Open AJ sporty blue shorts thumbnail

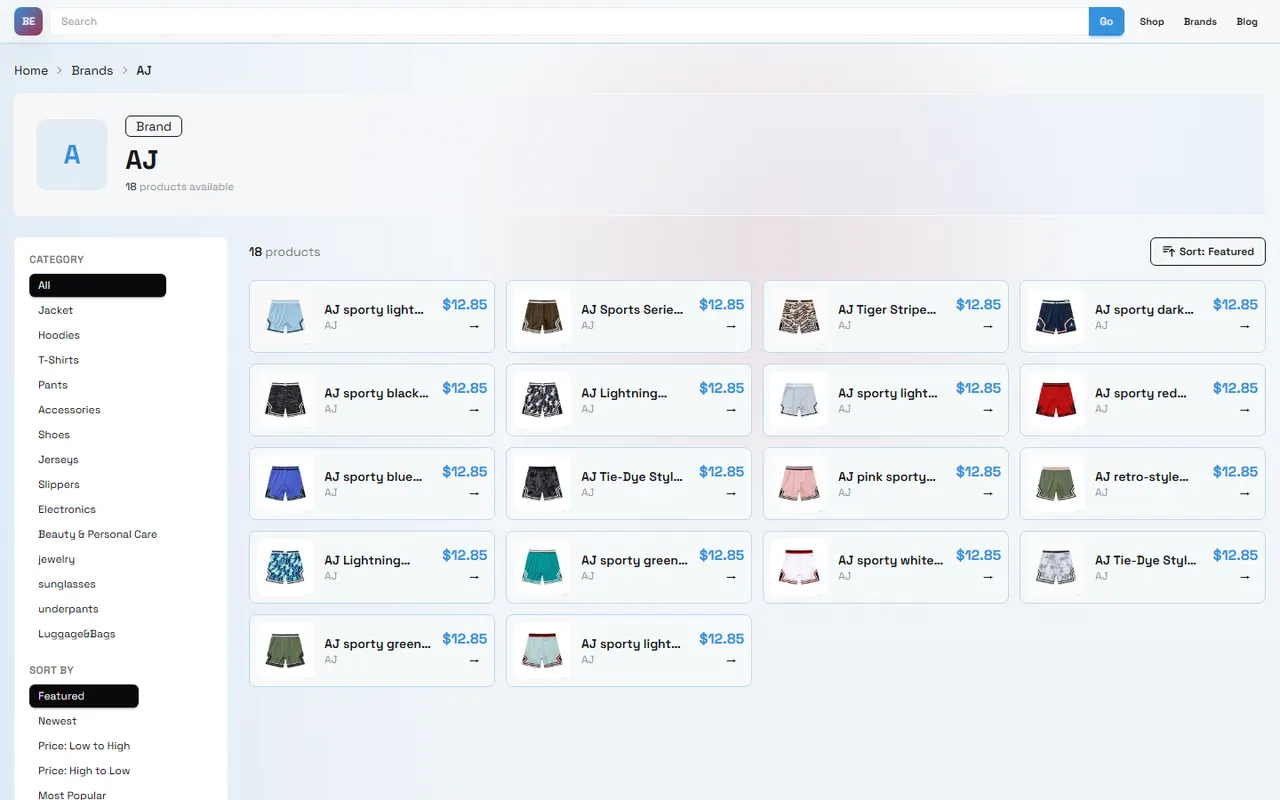pyautogui.click(x=285, y=484)
